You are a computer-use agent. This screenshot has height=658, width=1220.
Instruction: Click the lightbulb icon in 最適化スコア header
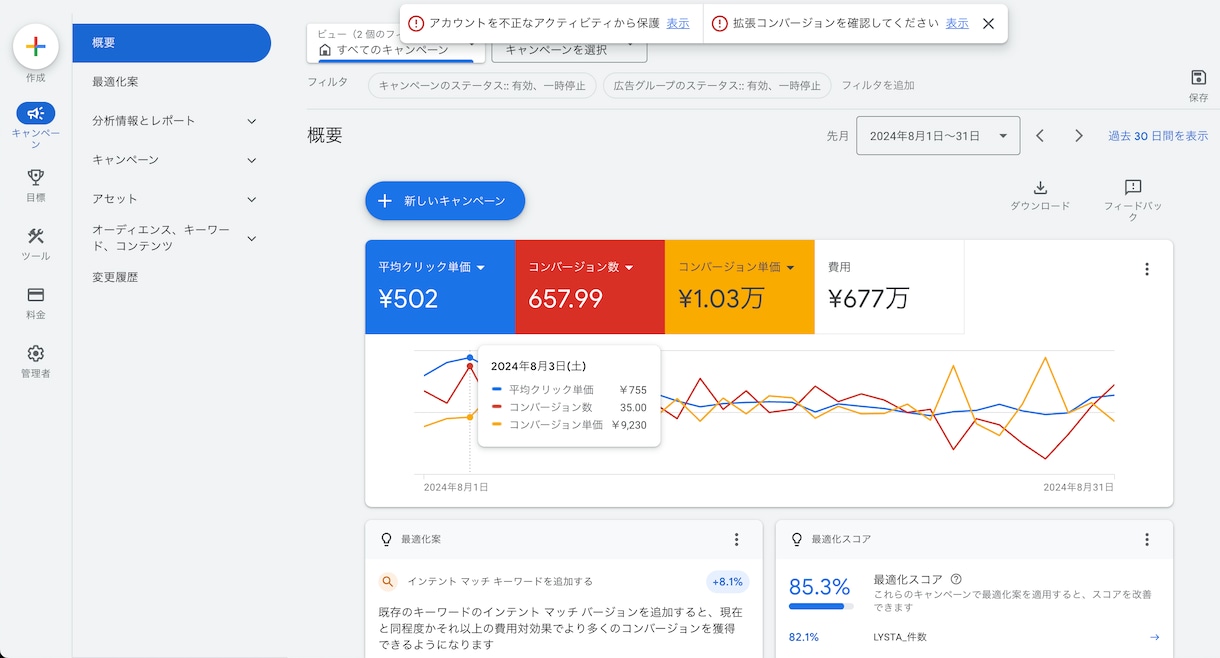(x=797, y=539)
